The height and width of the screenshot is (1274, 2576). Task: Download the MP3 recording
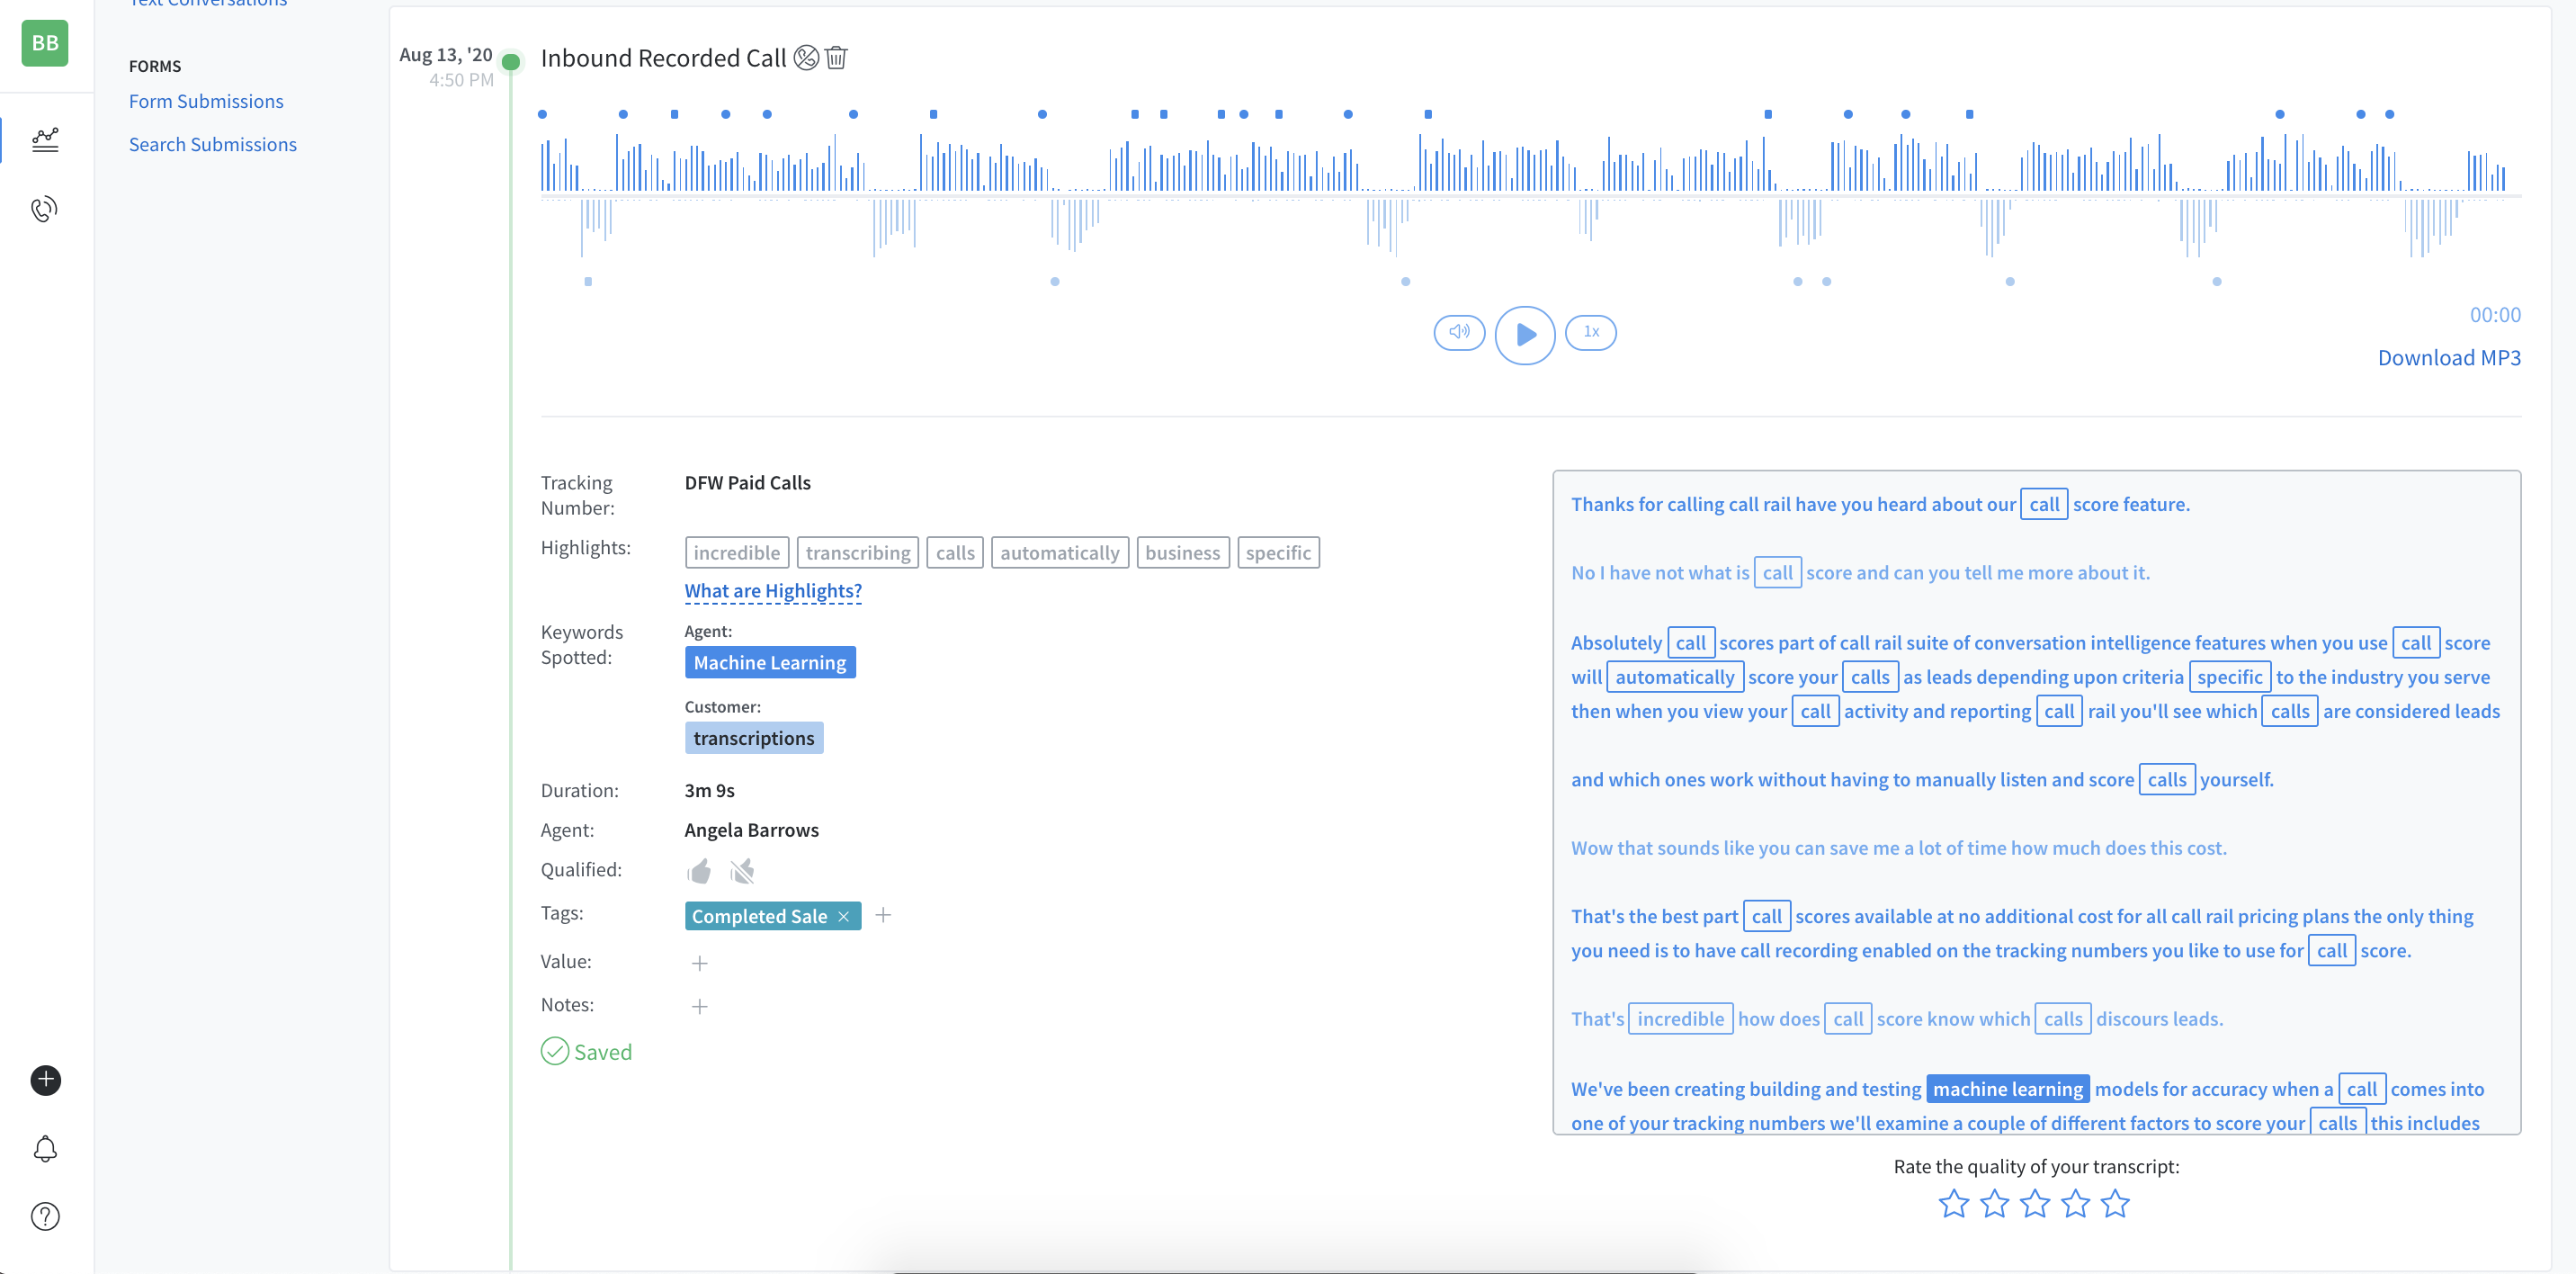[x=2448, y=358]
